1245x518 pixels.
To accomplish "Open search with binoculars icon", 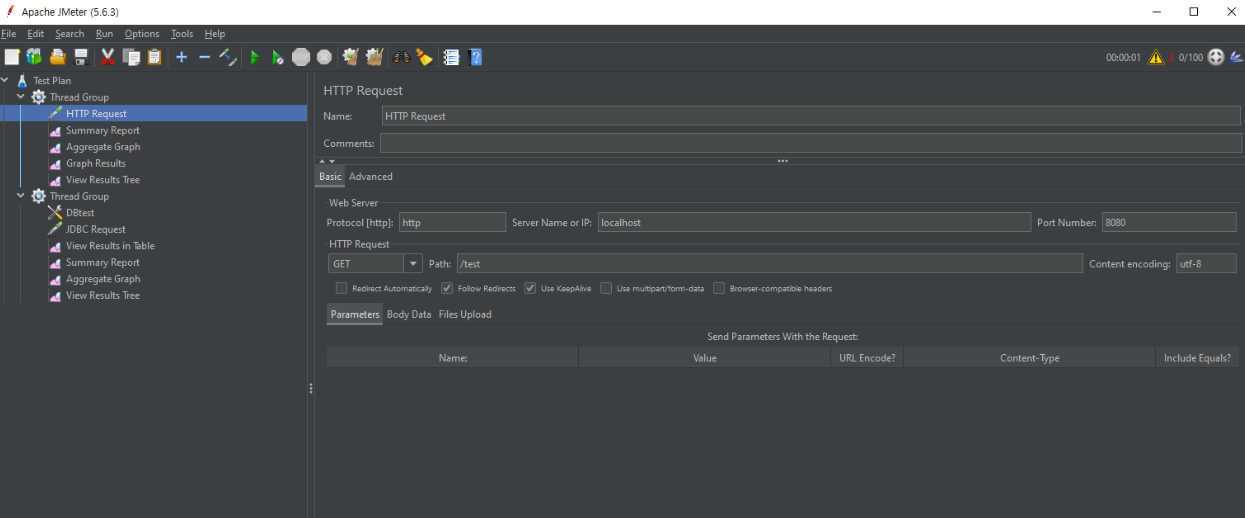I will tap(401, 57).
